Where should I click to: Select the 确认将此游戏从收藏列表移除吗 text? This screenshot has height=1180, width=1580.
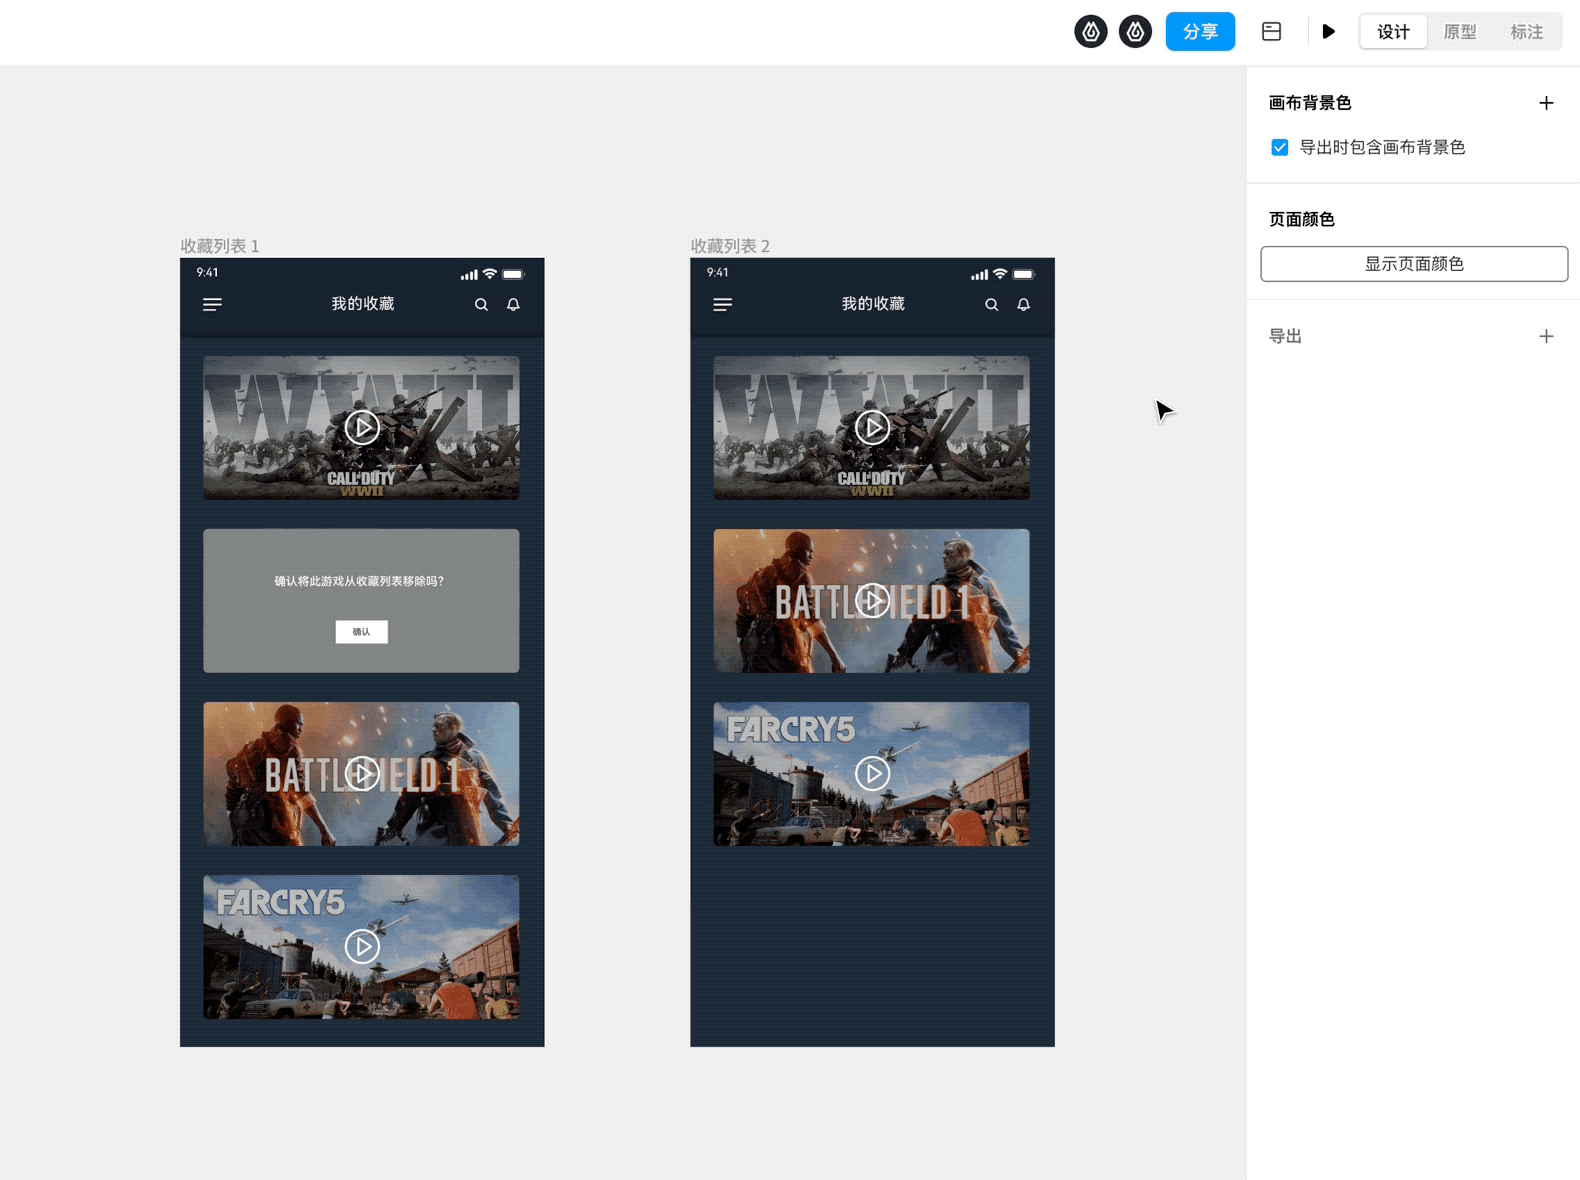pyautogui.click(x=359, y=581)
